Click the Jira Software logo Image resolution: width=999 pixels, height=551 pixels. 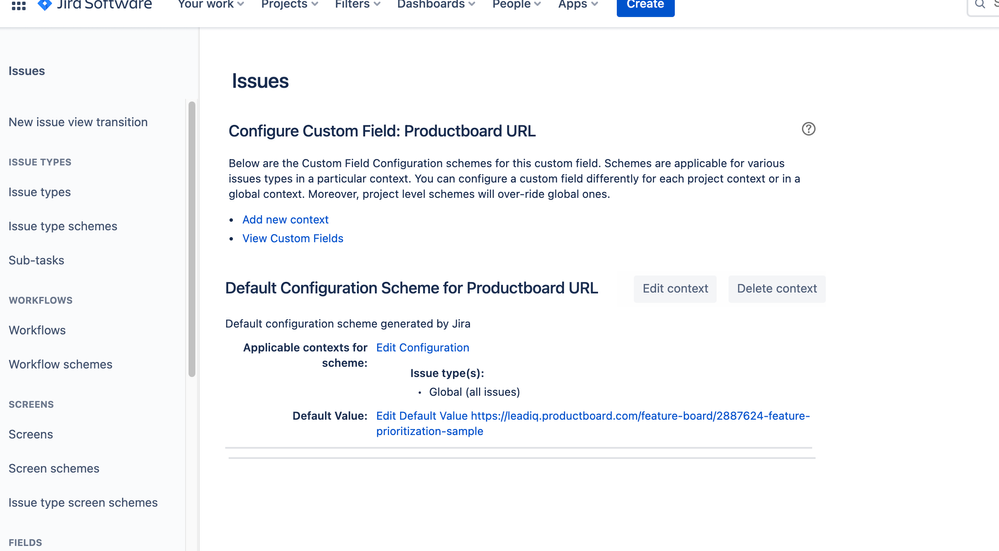click(95, 4)
